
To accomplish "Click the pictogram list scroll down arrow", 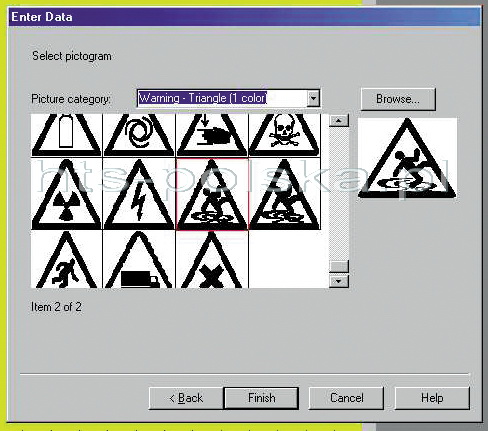I will (x=339, y=281).
